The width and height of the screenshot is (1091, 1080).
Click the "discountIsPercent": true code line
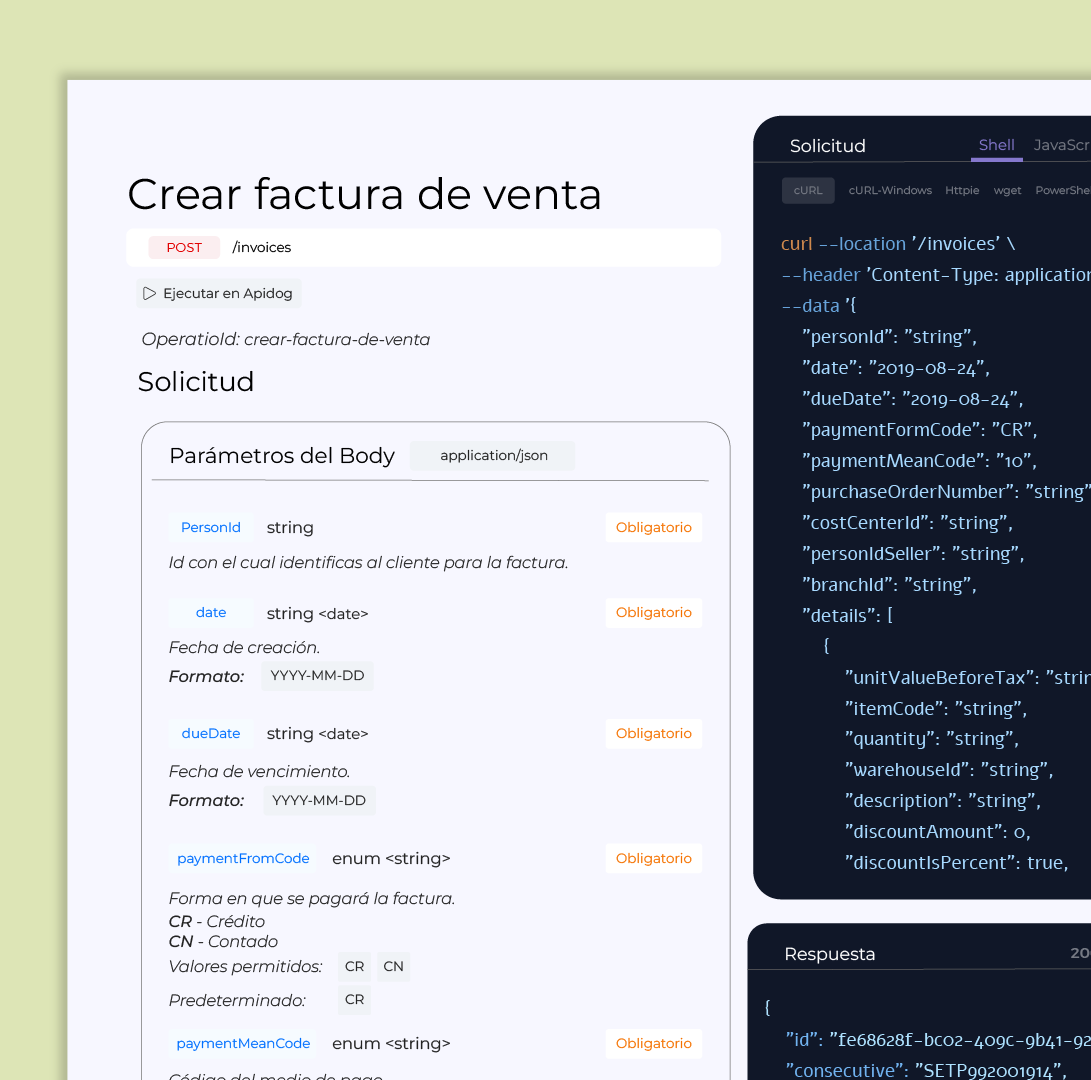[x=956, y=863]
